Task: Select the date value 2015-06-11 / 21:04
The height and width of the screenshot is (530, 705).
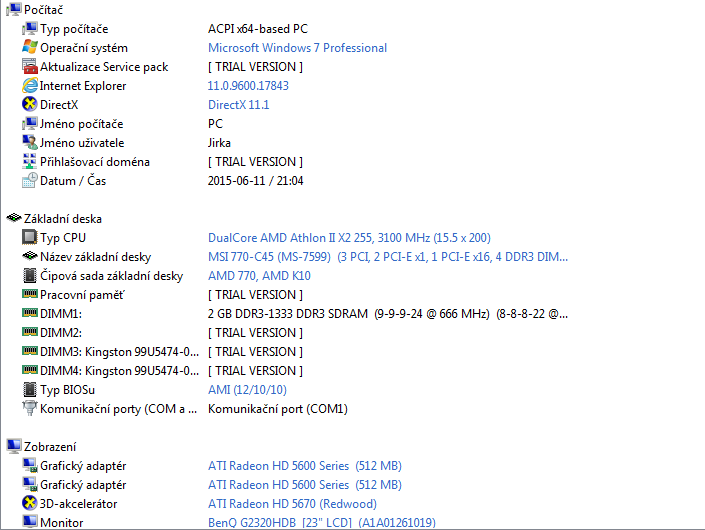Action: tap(255, 181)
